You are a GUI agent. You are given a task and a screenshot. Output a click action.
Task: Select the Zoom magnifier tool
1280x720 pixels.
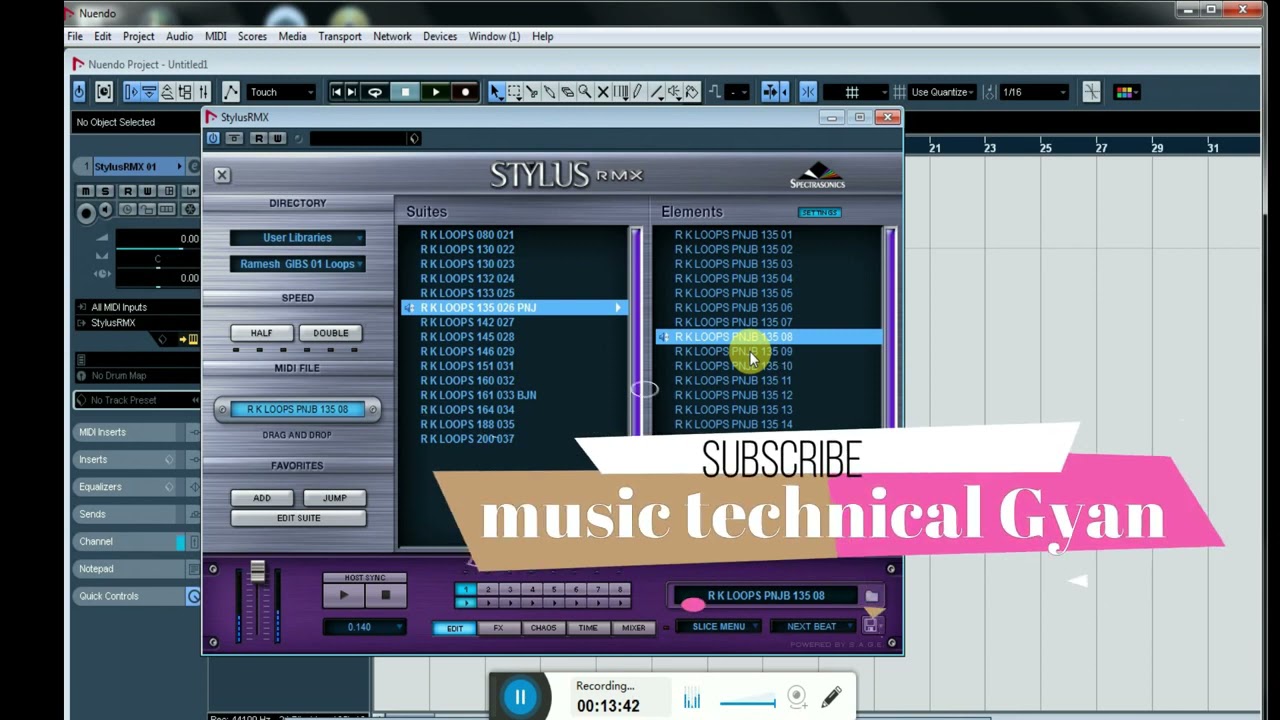pyautogui.click(x=585, y=92)
